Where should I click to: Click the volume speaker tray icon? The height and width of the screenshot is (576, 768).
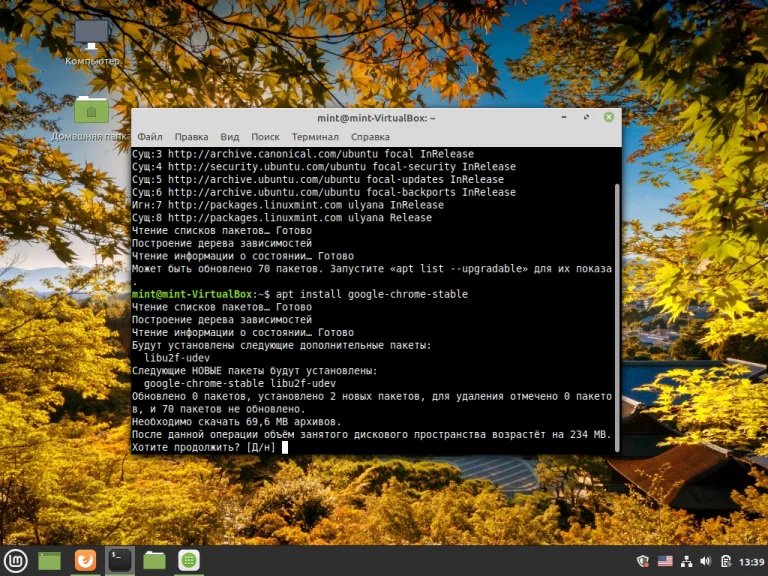(x=705, y=561)
